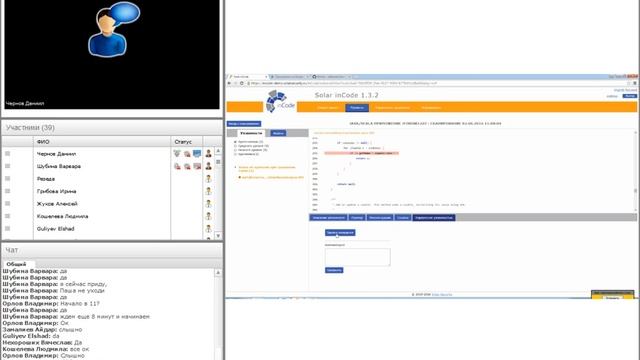The width and height of the screenshot is (640, 360).
Task: Click the webcam status icon for Чернов Даниил
Action: (x=187, y=154)
